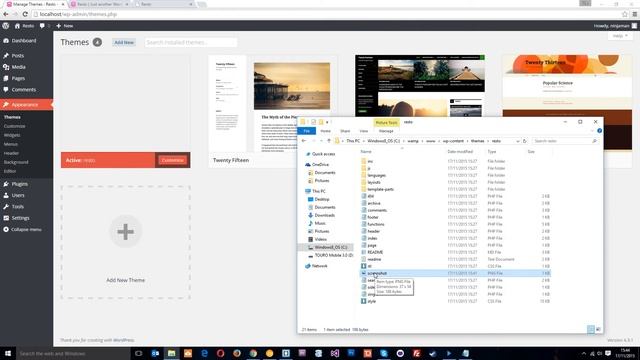This screenshot has height=360, width=640.
Task: Click Customize on the active theme
Action: (172, 160)
